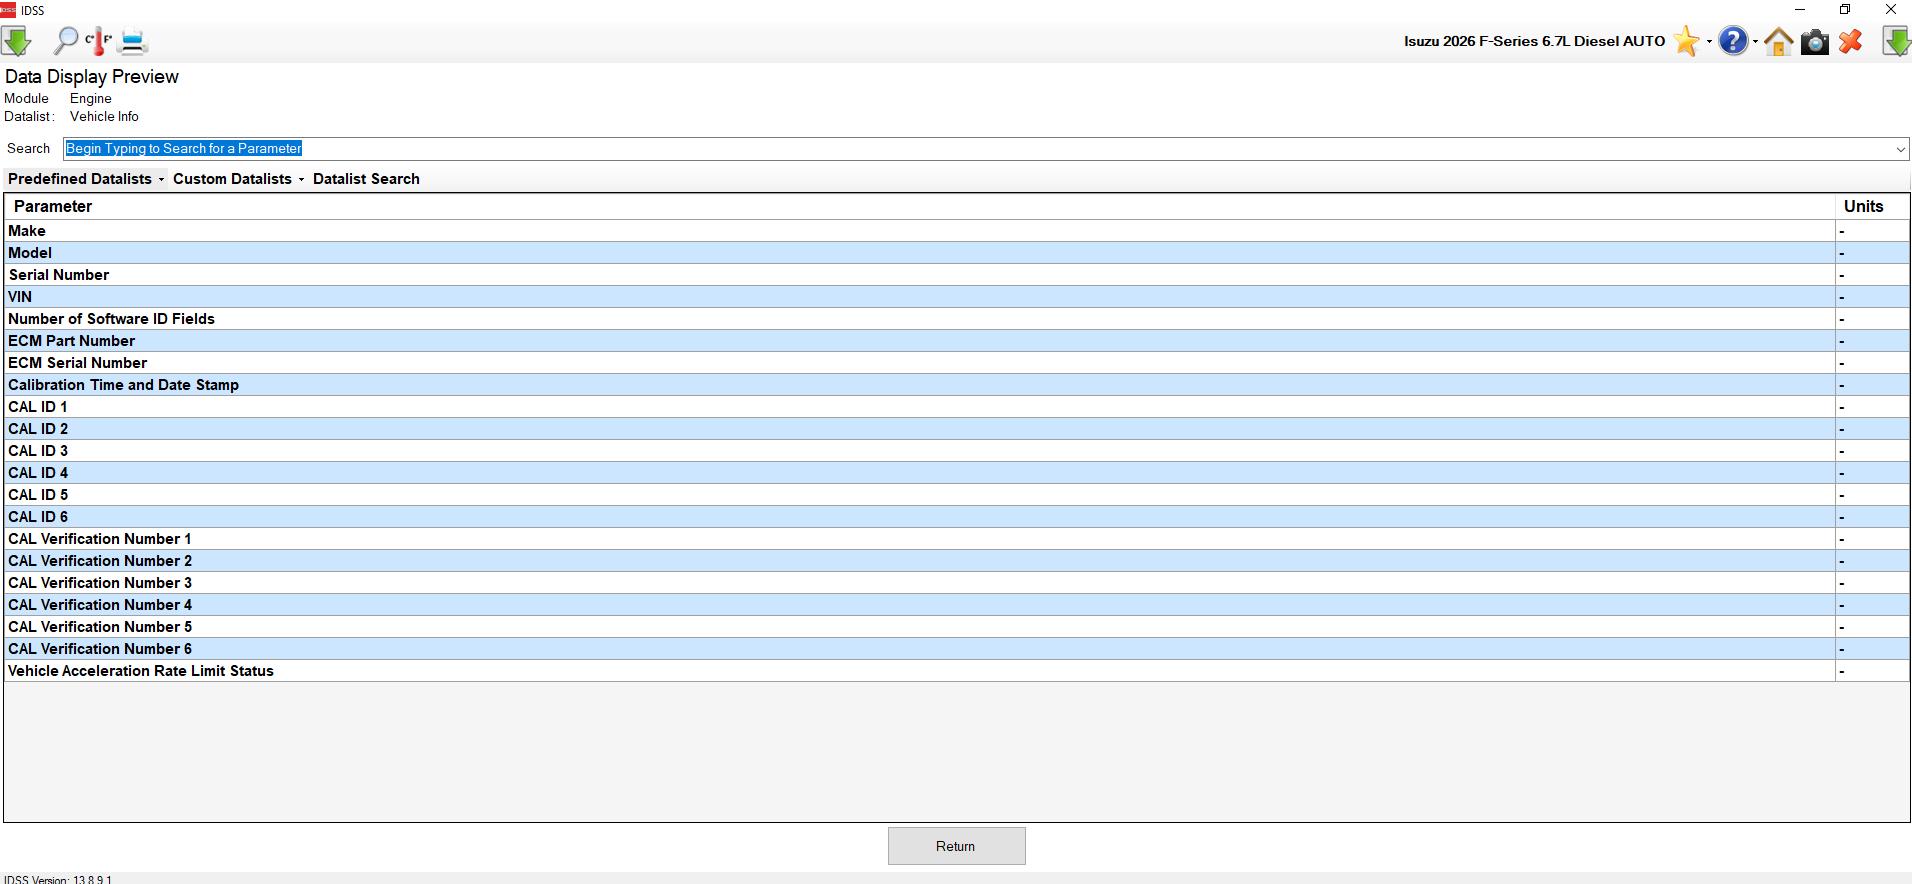Take a screenshot with camera icon
1912x884 pixels.
coord(1814,41)
